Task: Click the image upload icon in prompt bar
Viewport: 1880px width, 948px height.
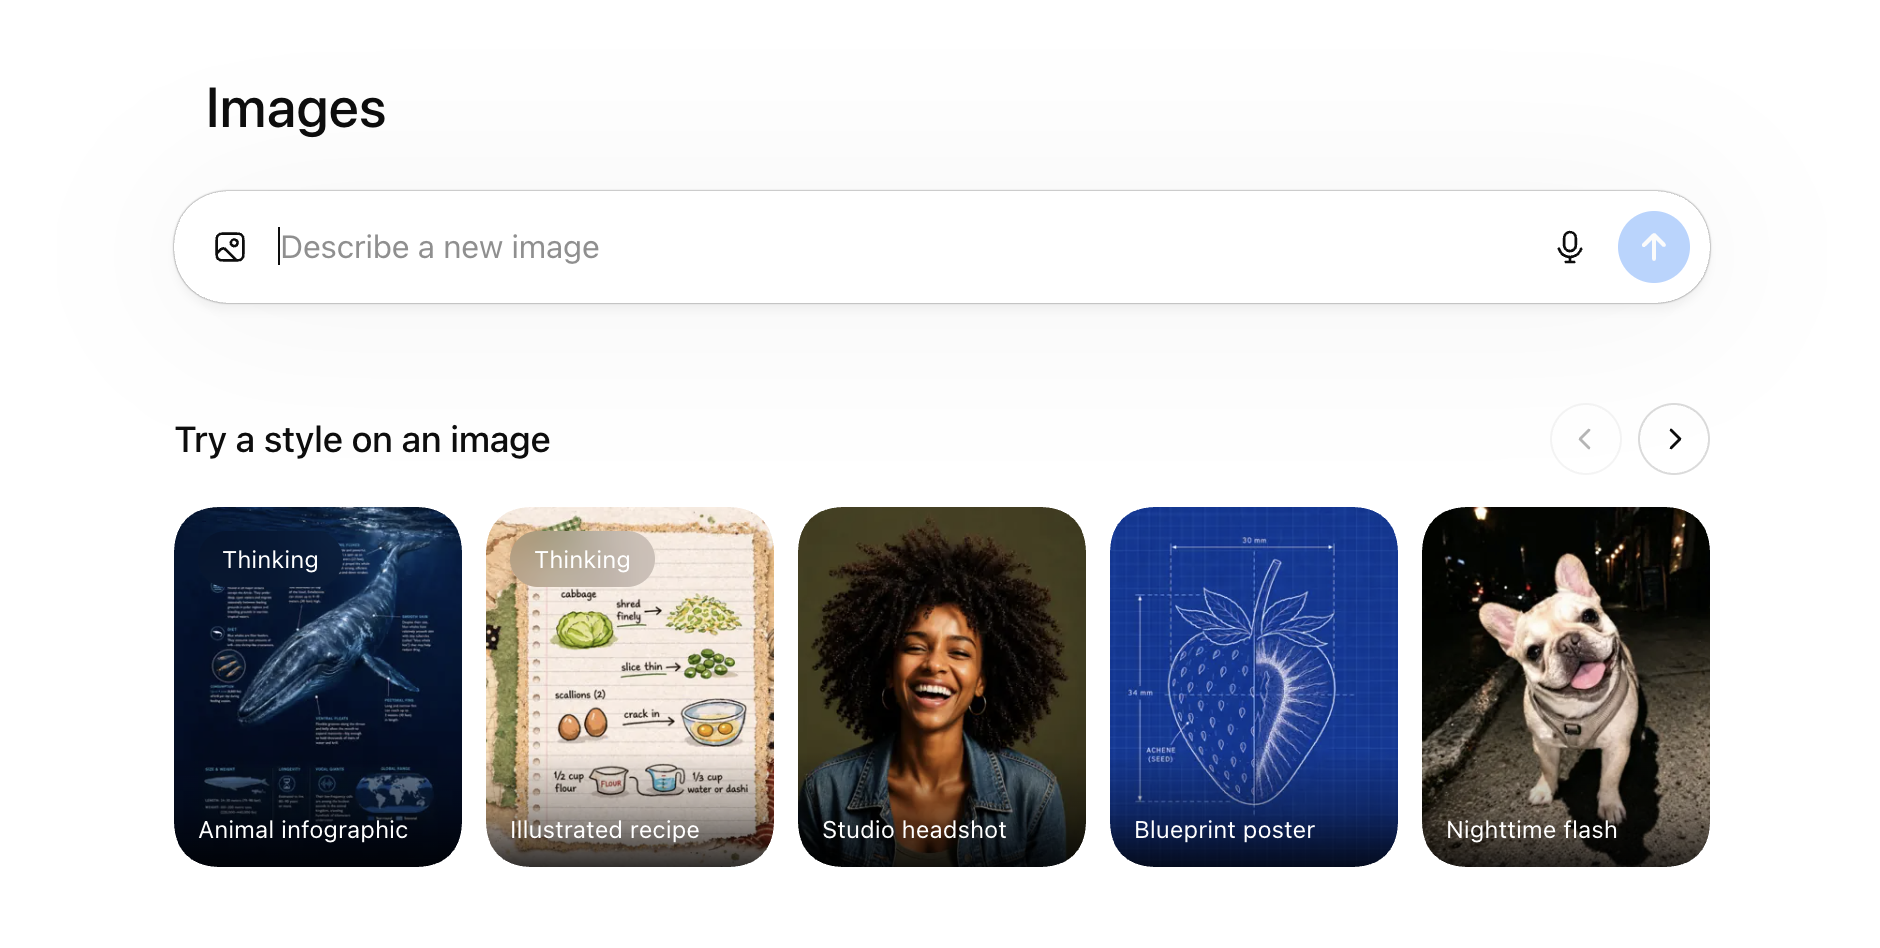Action: (x=230, y=247)
